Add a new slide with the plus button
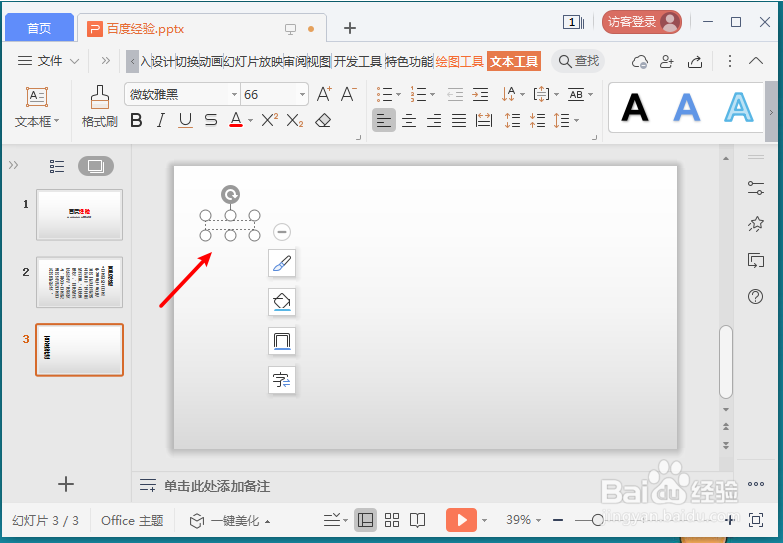Image resolution: width=783 pixels, height=543 pixels. pos(66,484)
